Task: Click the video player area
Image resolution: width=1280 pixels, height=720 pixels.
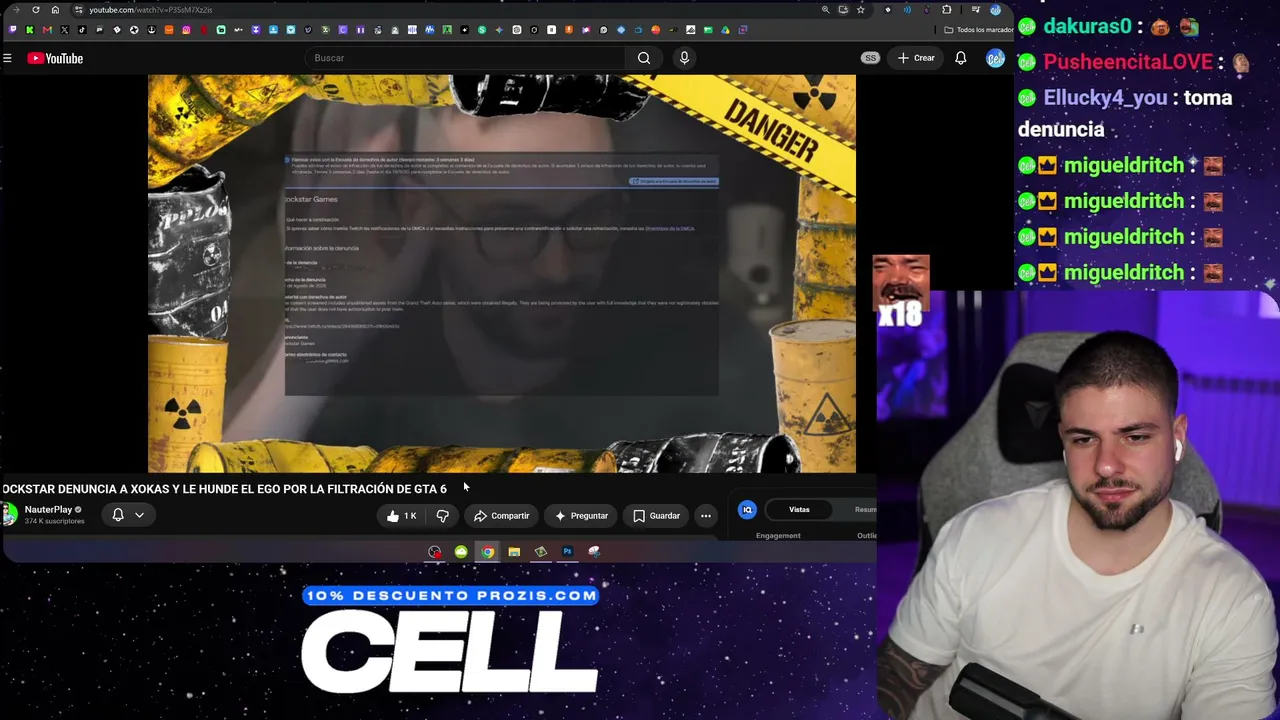Action: tap(502, 273)
